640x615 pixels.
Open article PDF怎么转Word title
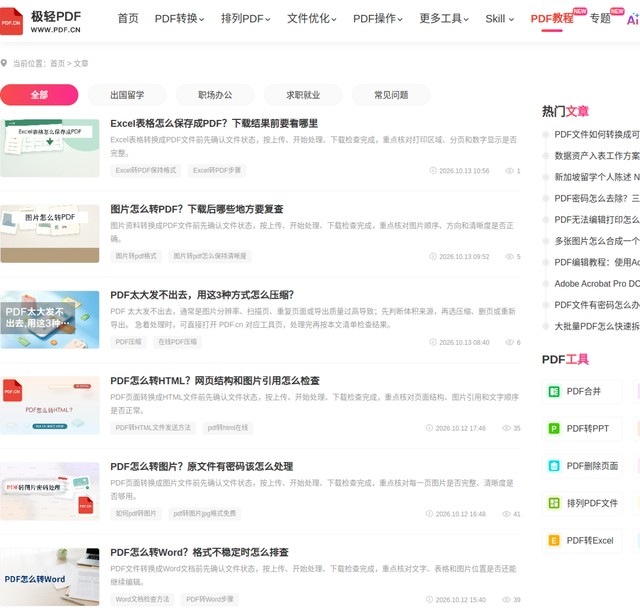tap(199, 552)
